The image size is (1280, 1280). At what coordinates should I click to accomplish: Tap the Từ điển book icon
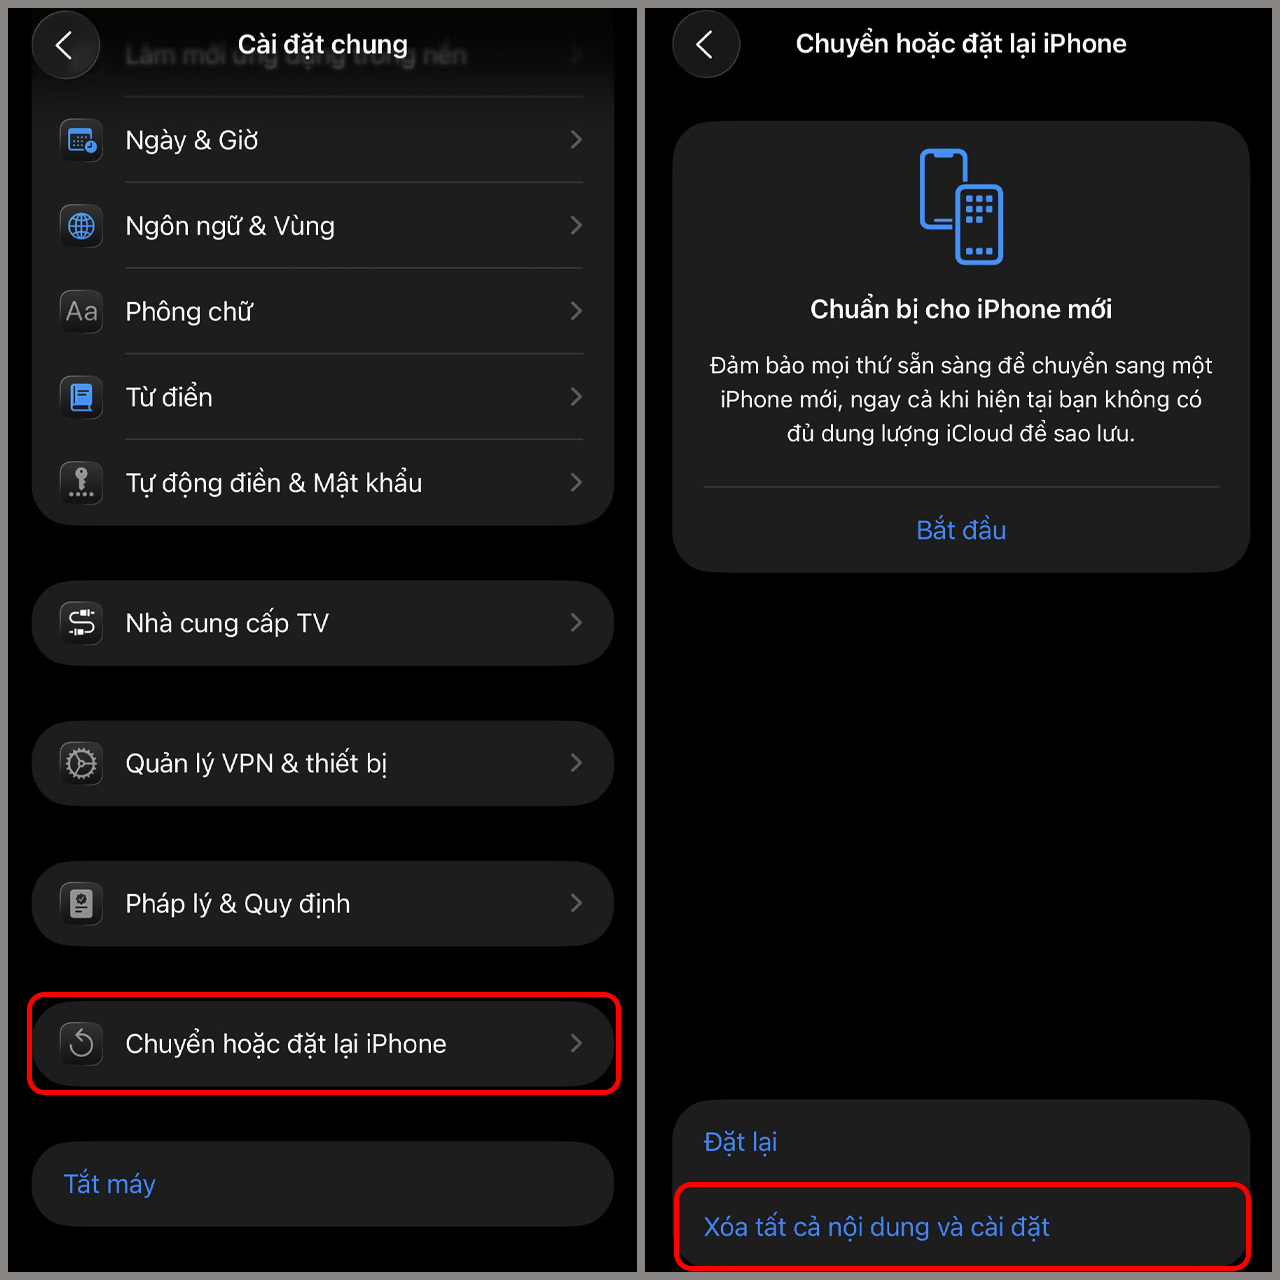tap(81, 397)
